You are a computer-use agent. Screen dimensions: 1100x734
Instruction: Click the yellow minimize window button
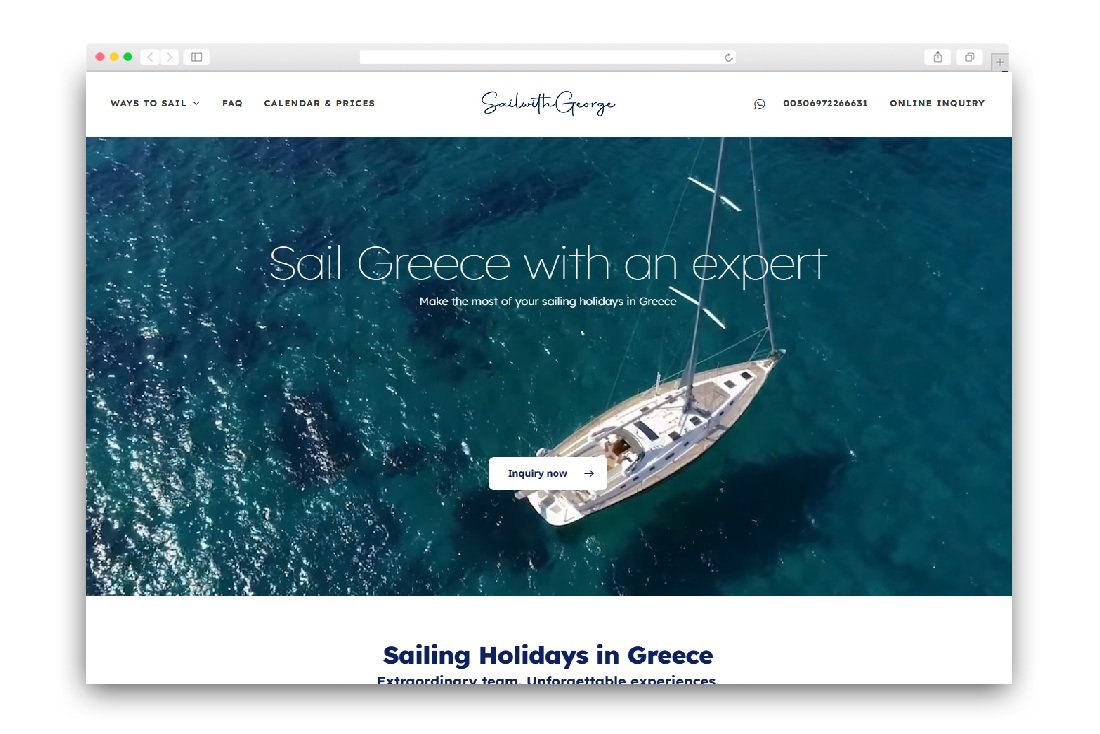point(114,57)
